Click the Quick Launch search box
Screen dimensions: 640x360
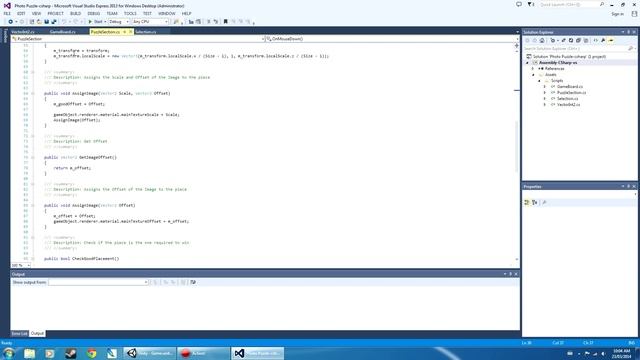click(572, 4)
